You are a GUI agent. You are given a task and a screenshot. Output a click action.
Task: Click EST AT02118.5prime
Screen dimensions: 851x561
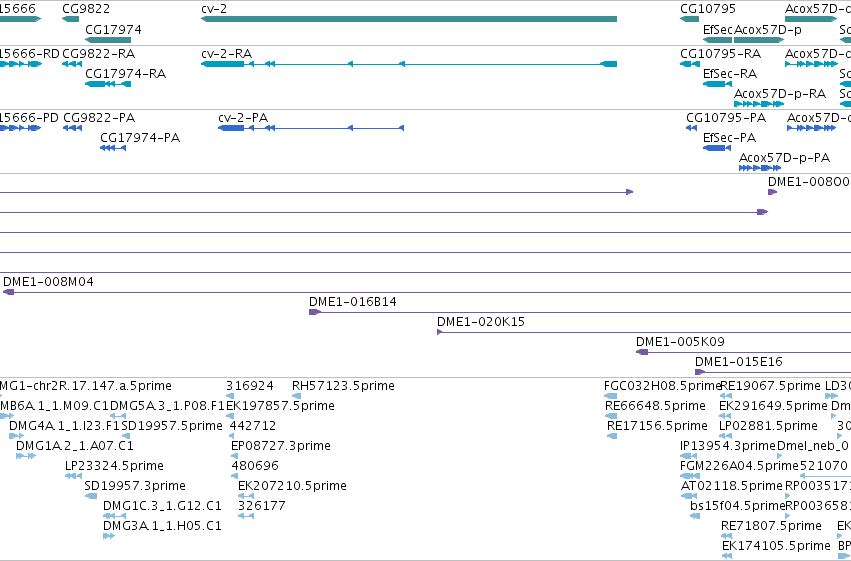coord(732,486)
